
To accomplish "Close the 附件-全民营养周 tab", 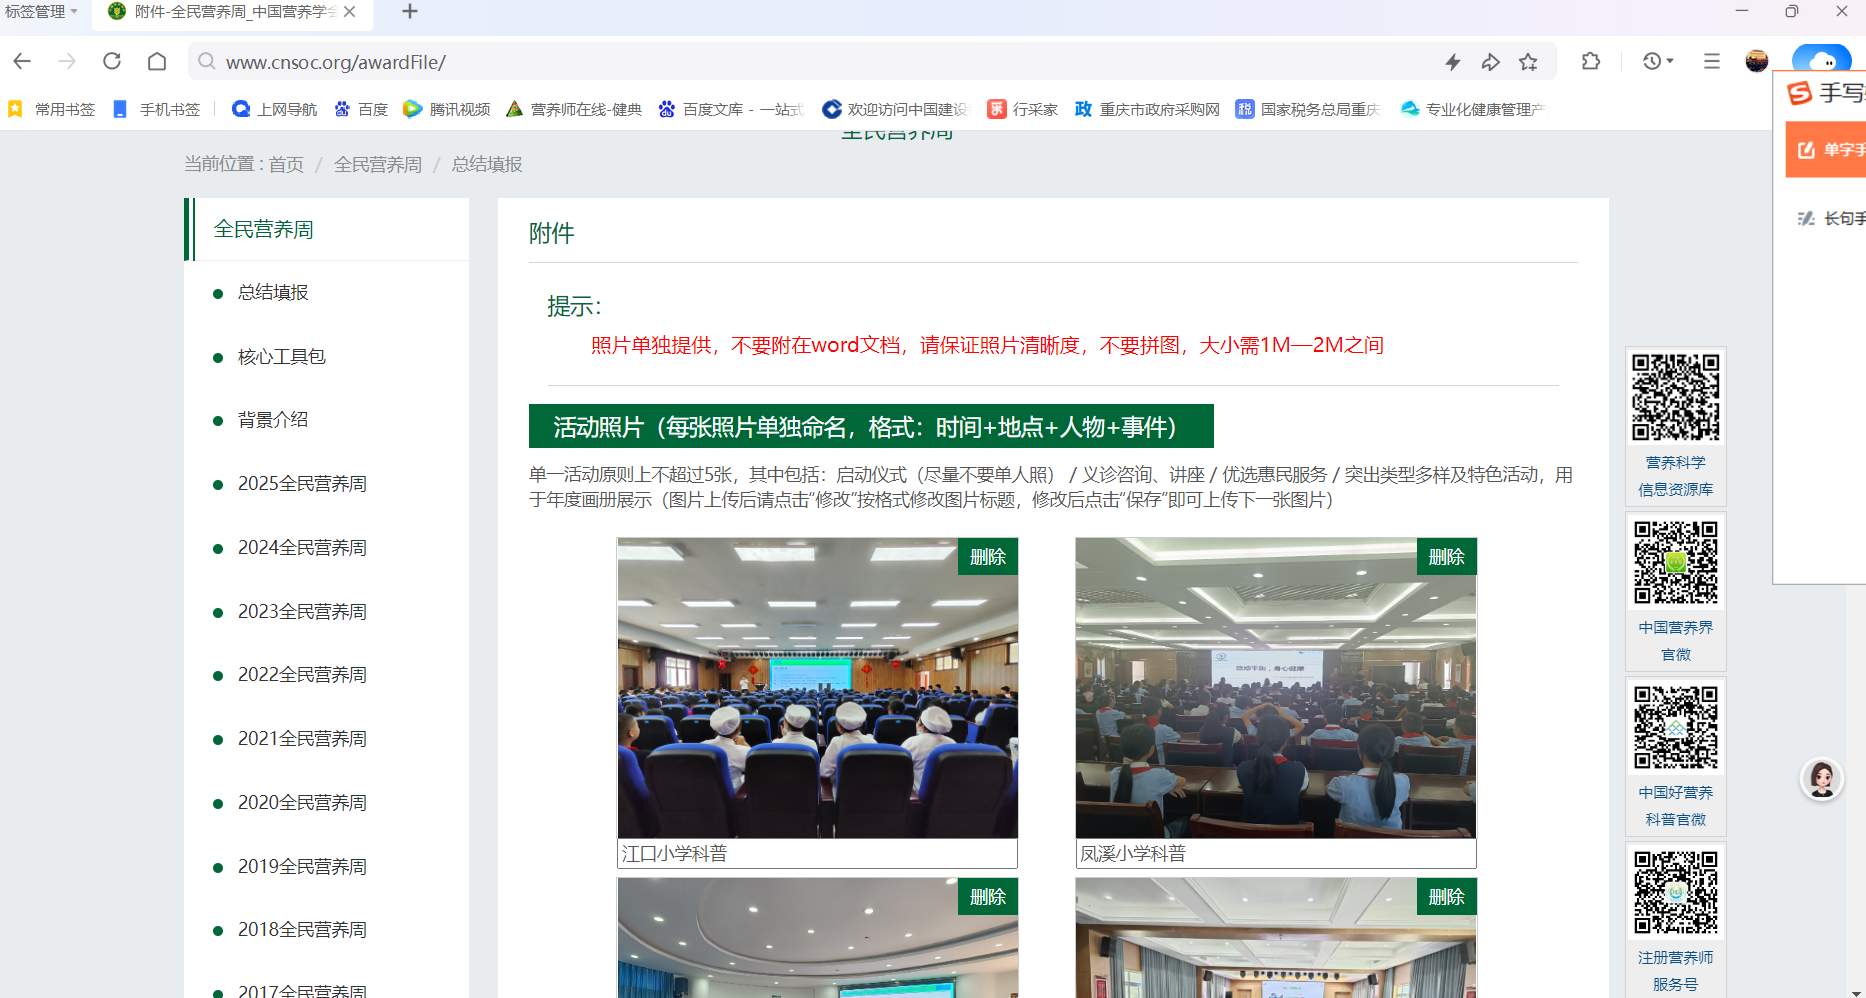I will (x=349, y=12).
